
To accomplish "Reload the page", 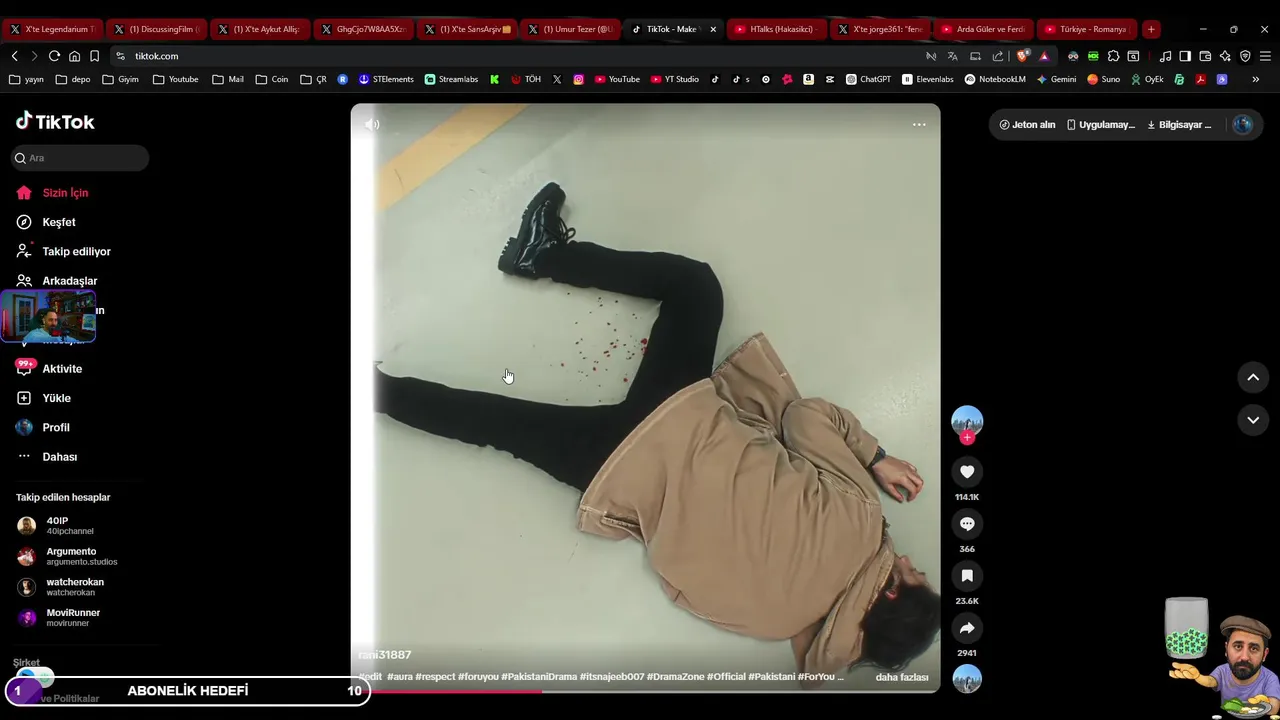I will tap(54, 56).
